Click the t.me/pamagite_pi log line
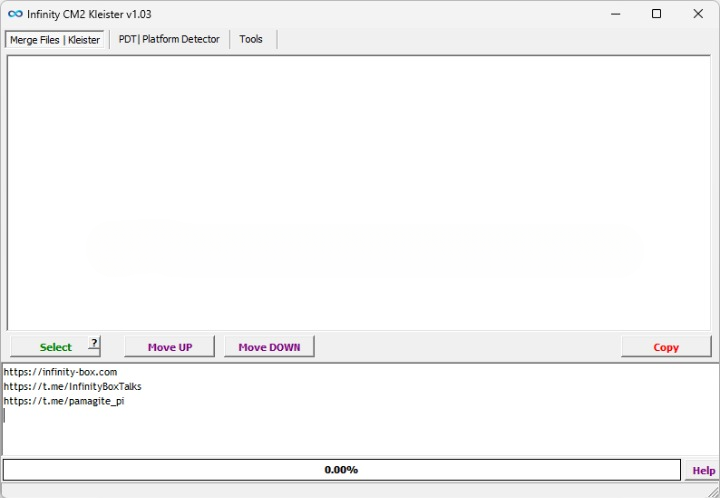 click(x=64, y=401)
